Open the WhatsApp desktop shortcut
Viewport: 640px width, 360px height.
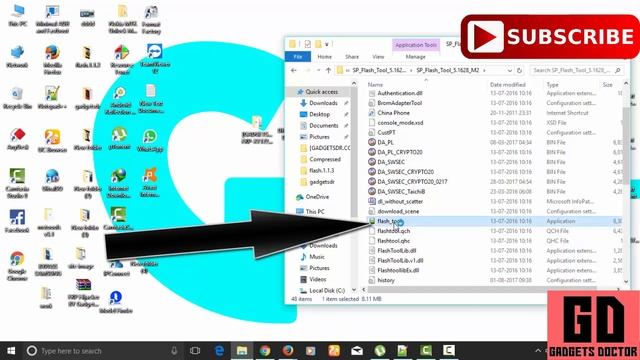coord(150,140)
